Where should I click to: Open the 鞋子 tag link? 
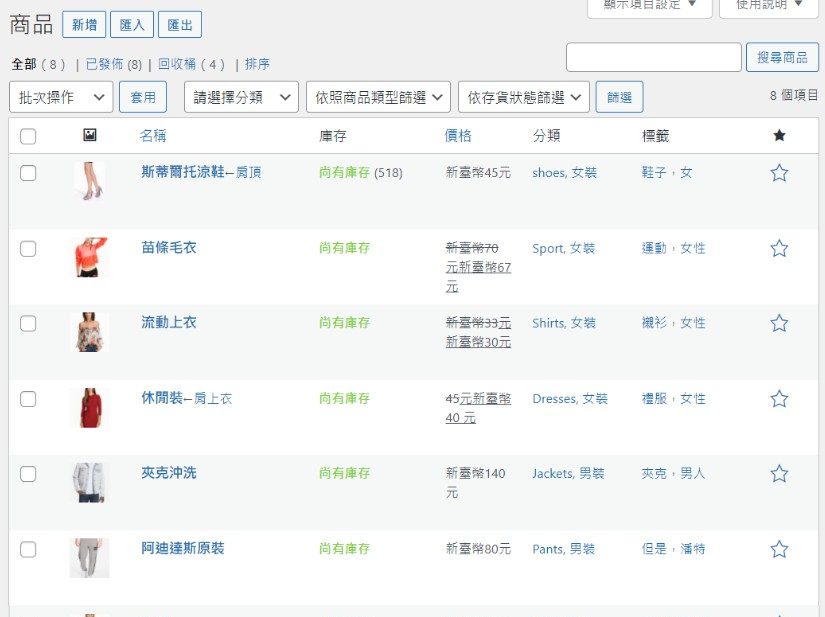(654, 173)
